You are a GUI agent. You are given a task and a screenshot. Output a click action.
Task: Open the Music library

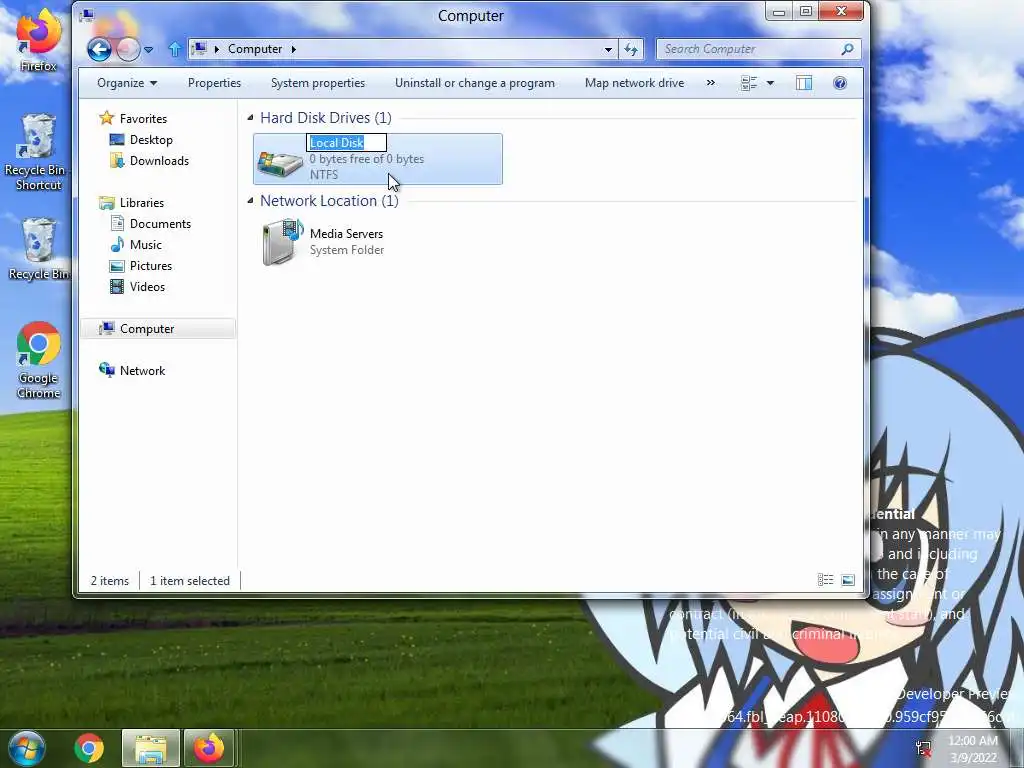(145, 244)
